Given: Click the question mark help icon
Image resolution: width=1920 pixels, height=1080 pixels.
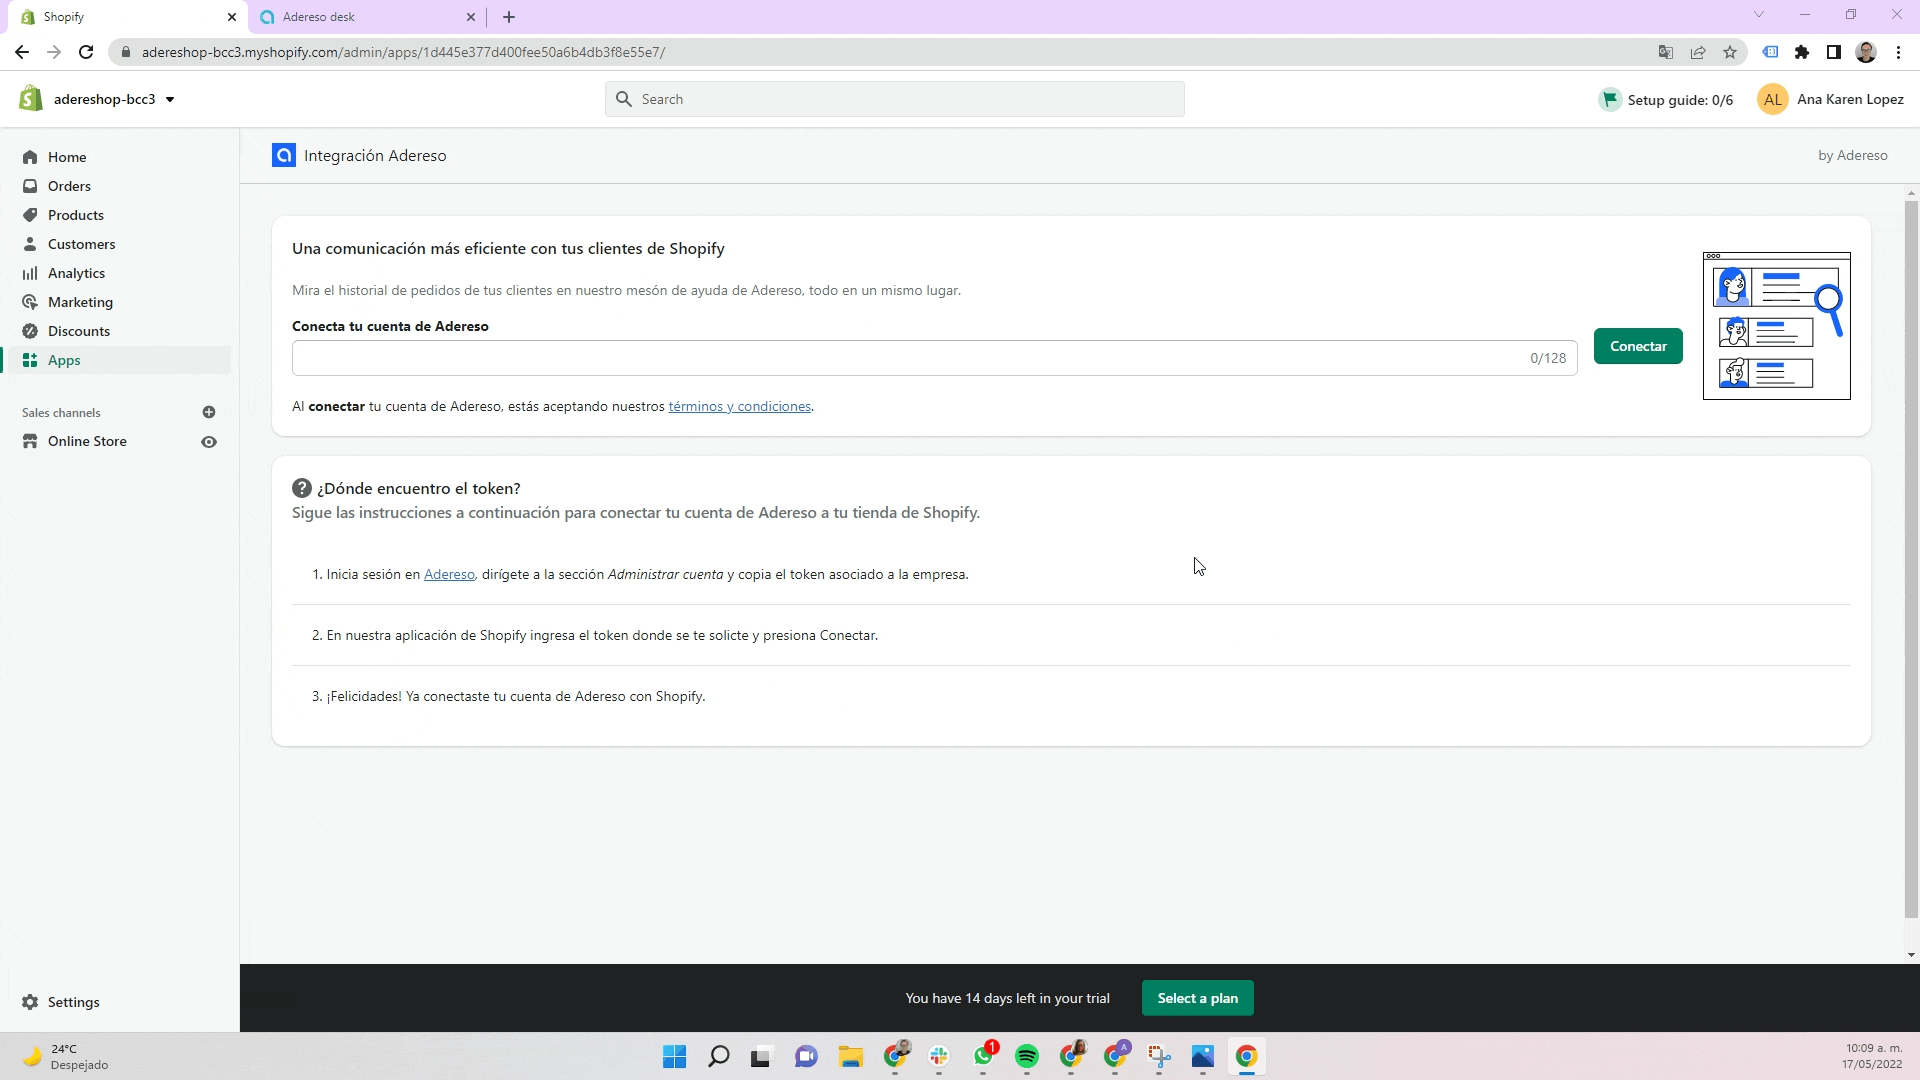Looking at the screenshot, I should click(x=302, y=488).
